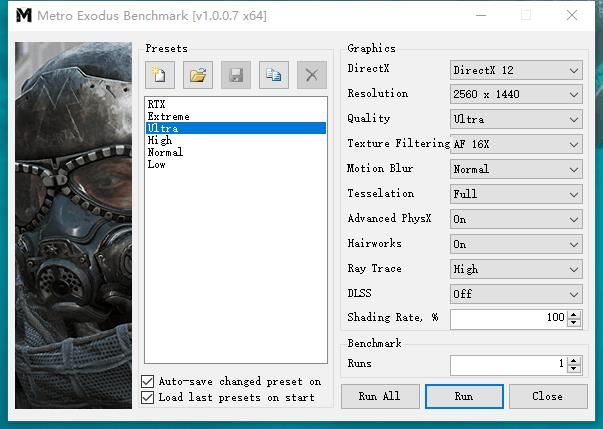Open Texture Filtering AF 16X dropdown
The width and height of the screenshot is (603, 429).
[516, 144]
